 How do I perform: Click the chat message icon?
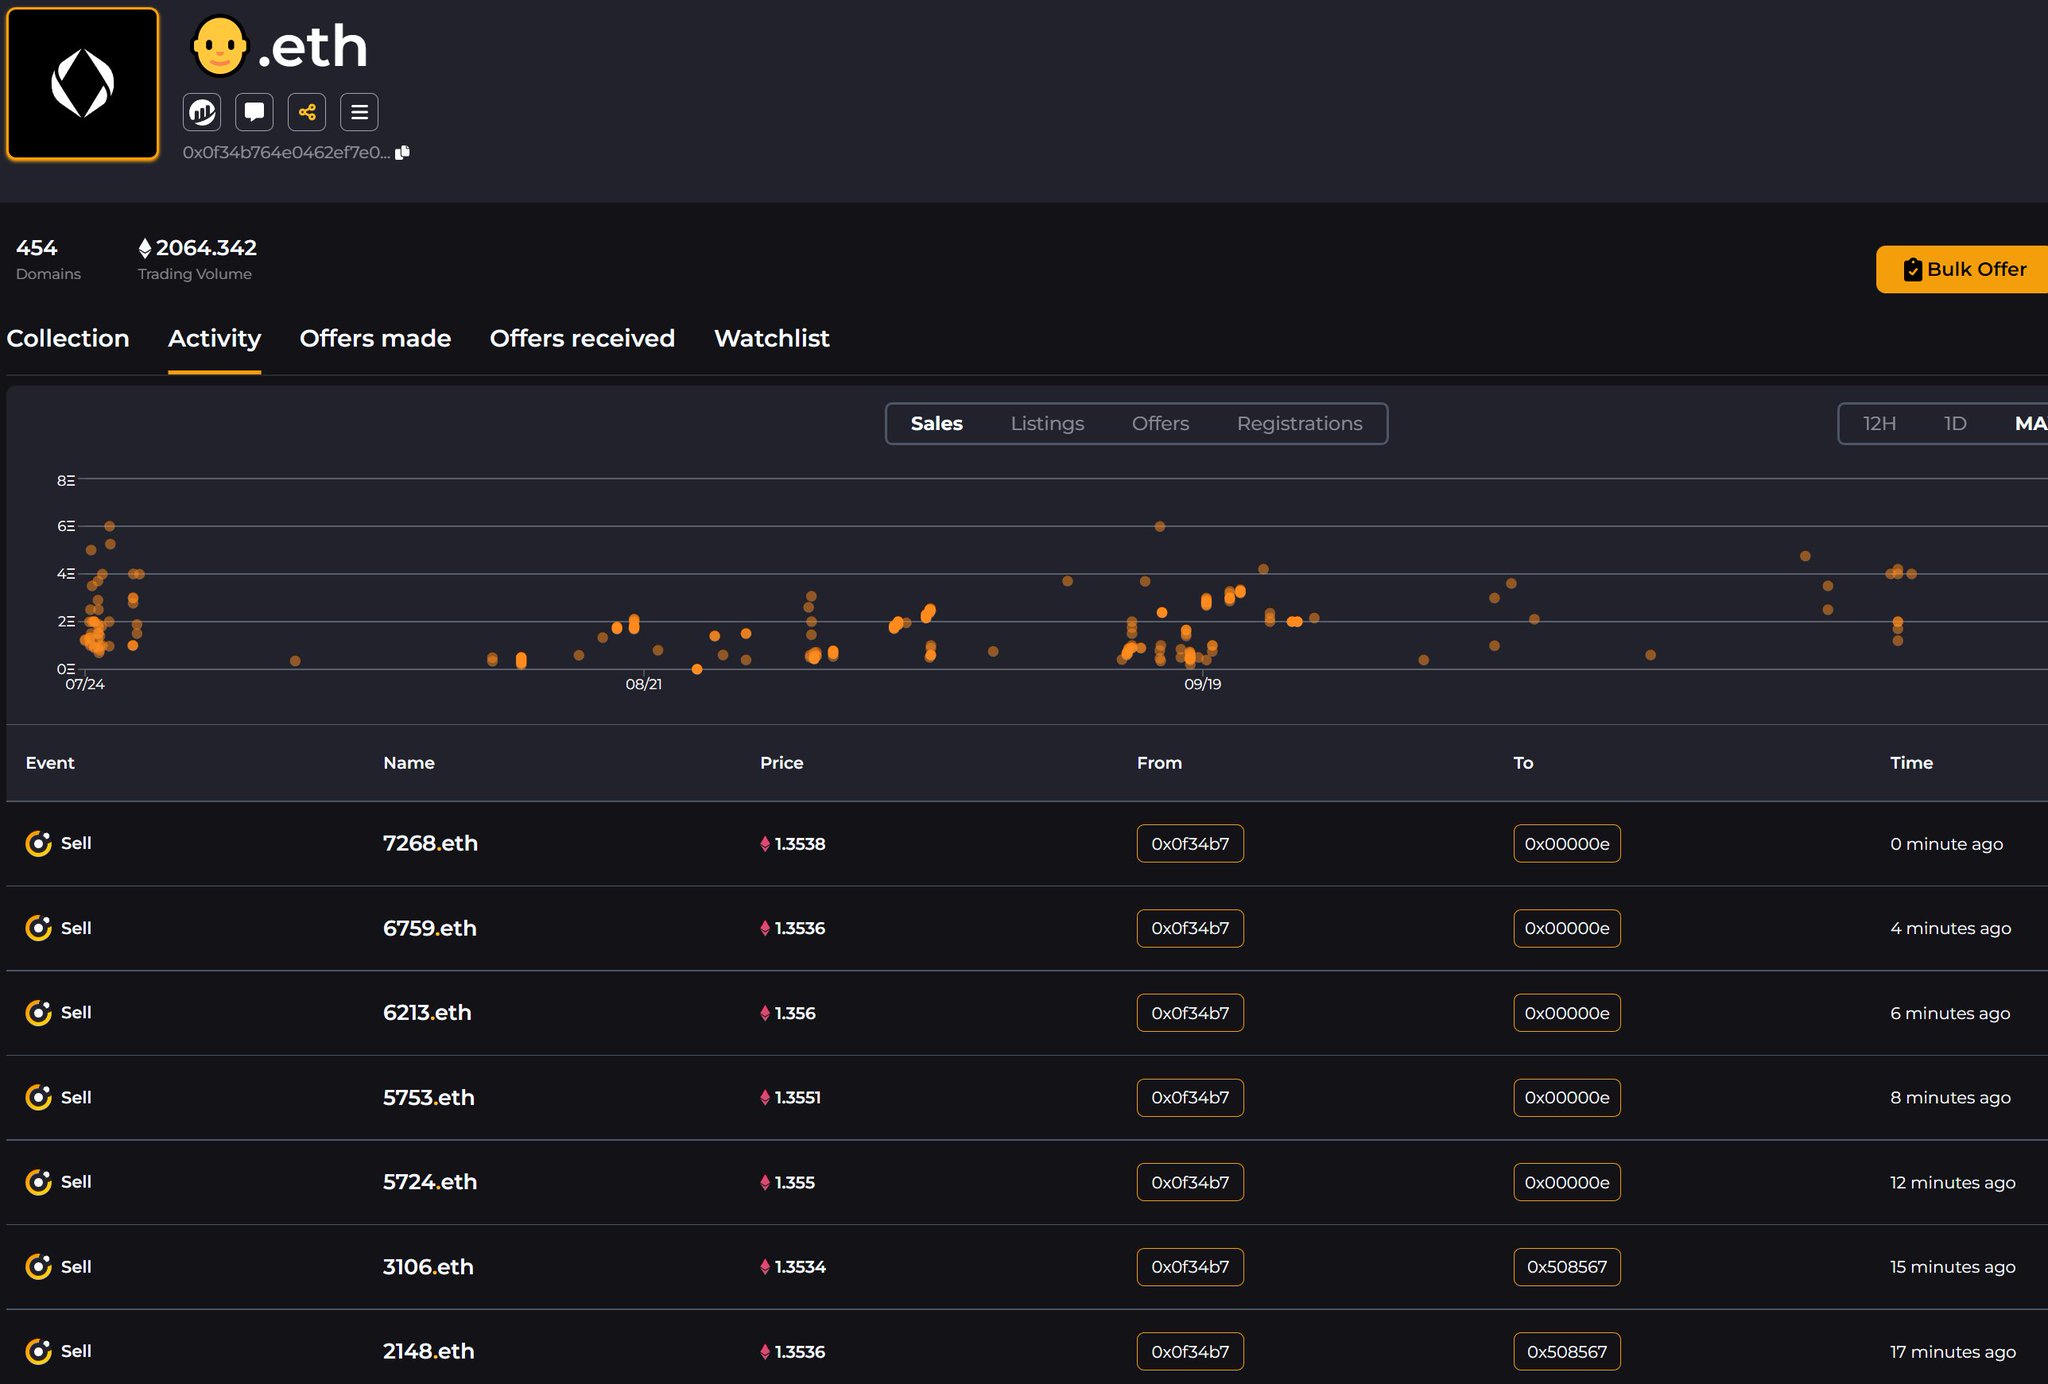(254, 112)
